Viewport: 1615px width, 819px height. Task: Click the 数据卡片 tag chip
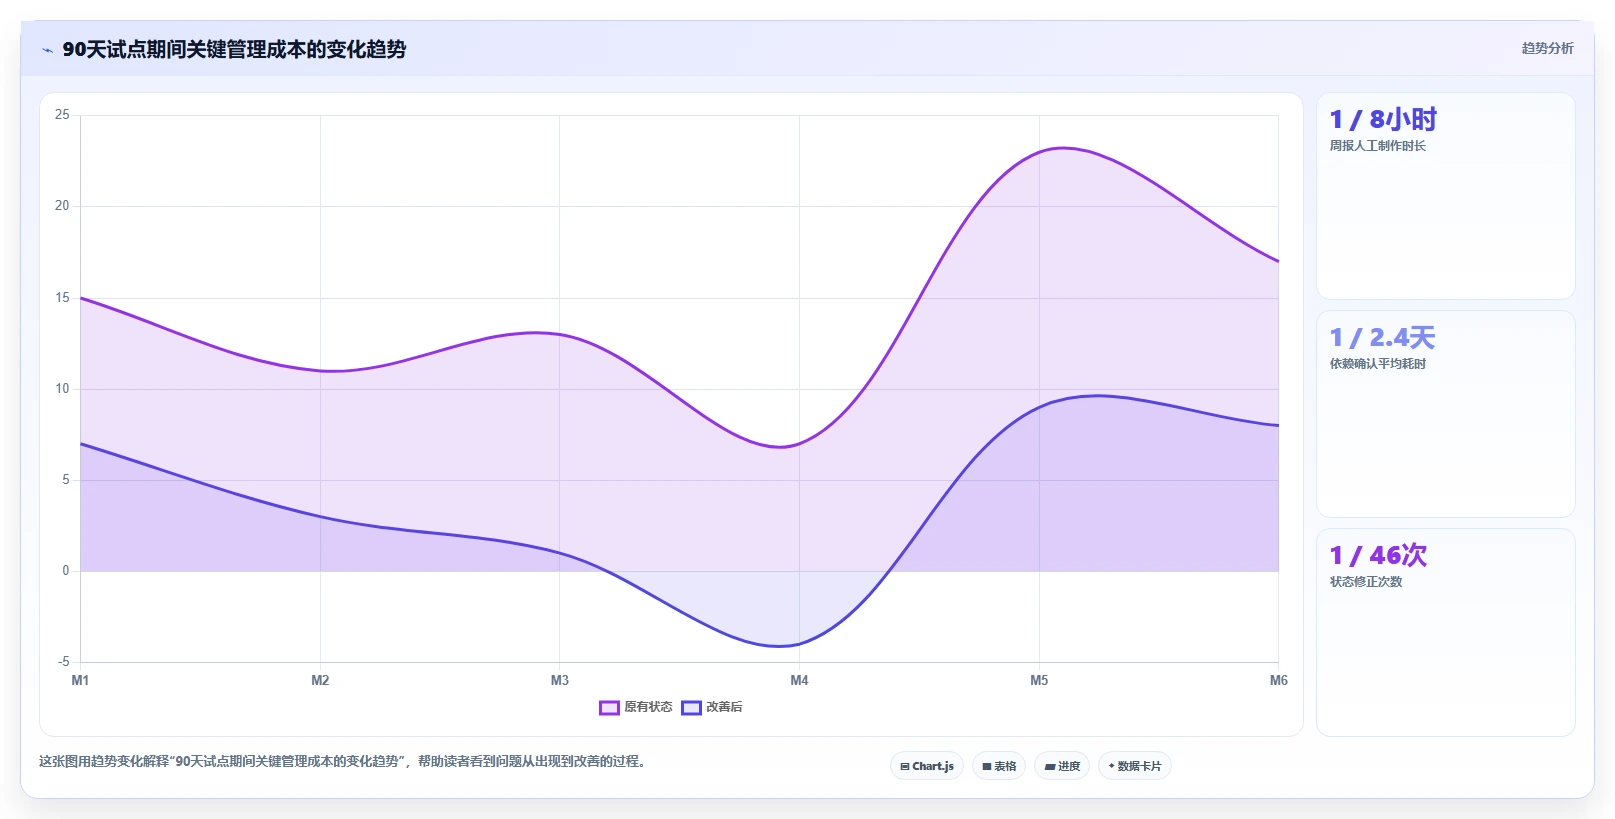1135,766
